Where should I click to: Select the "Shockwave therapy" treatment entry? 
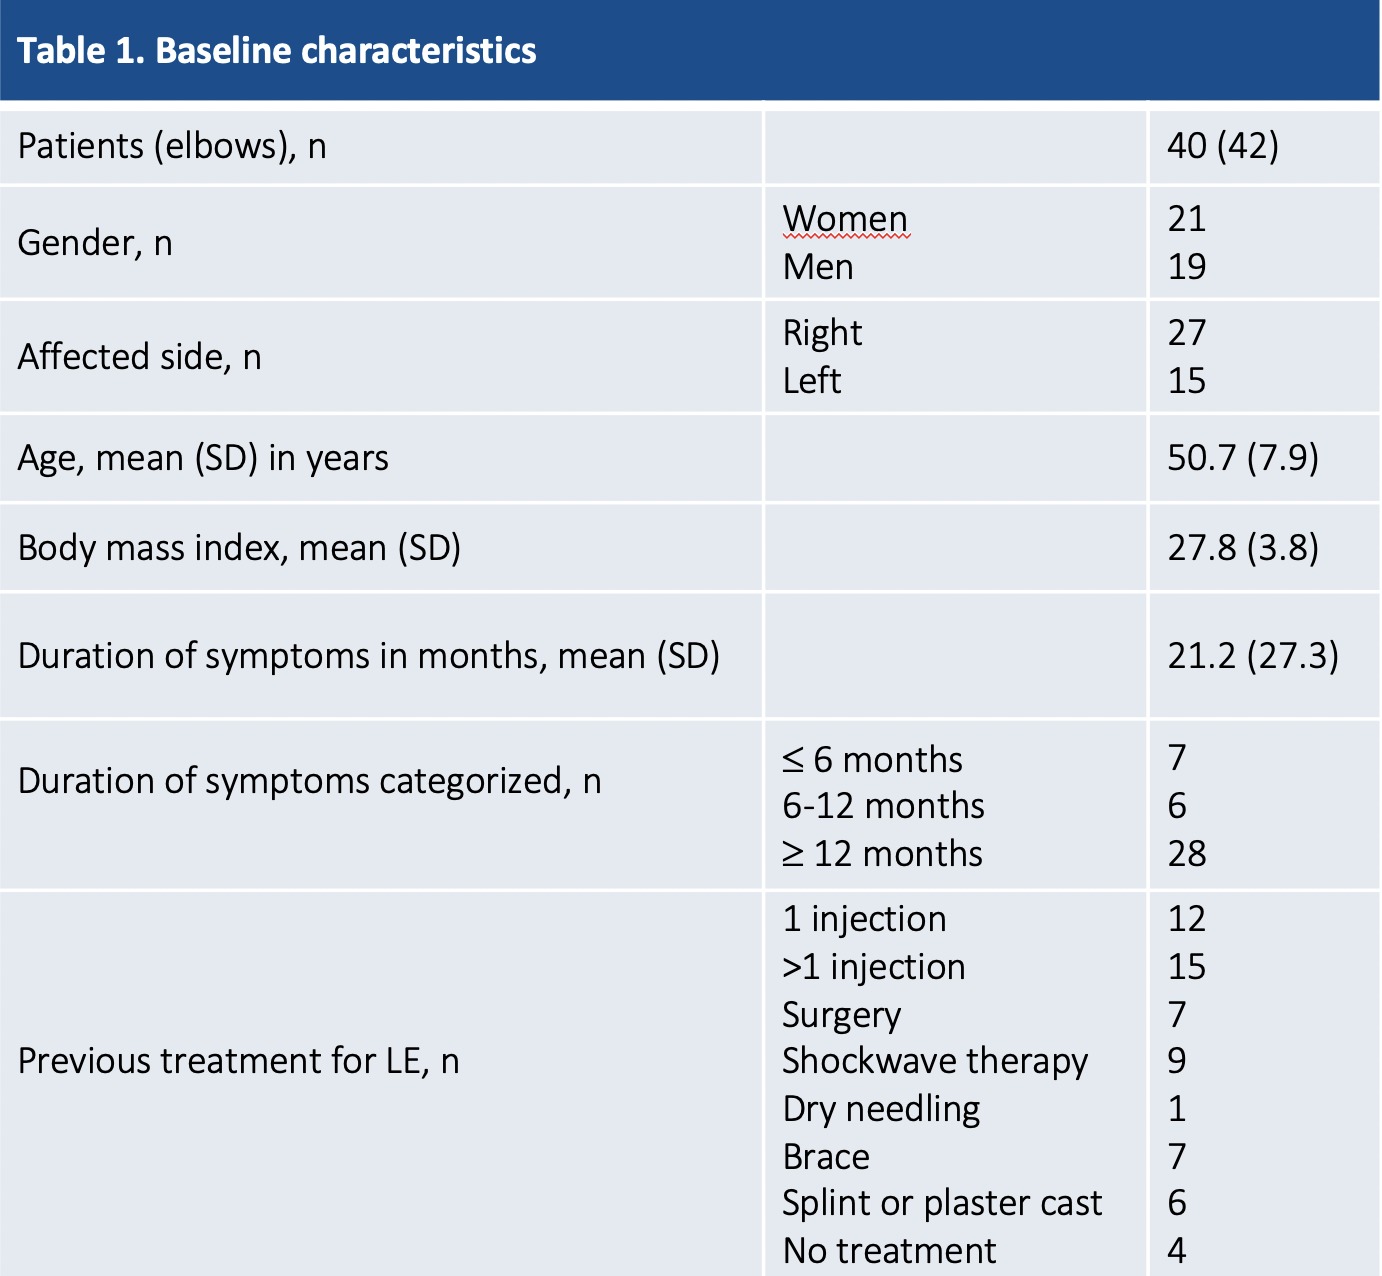pyautogui.click(x=934, y=1061)
